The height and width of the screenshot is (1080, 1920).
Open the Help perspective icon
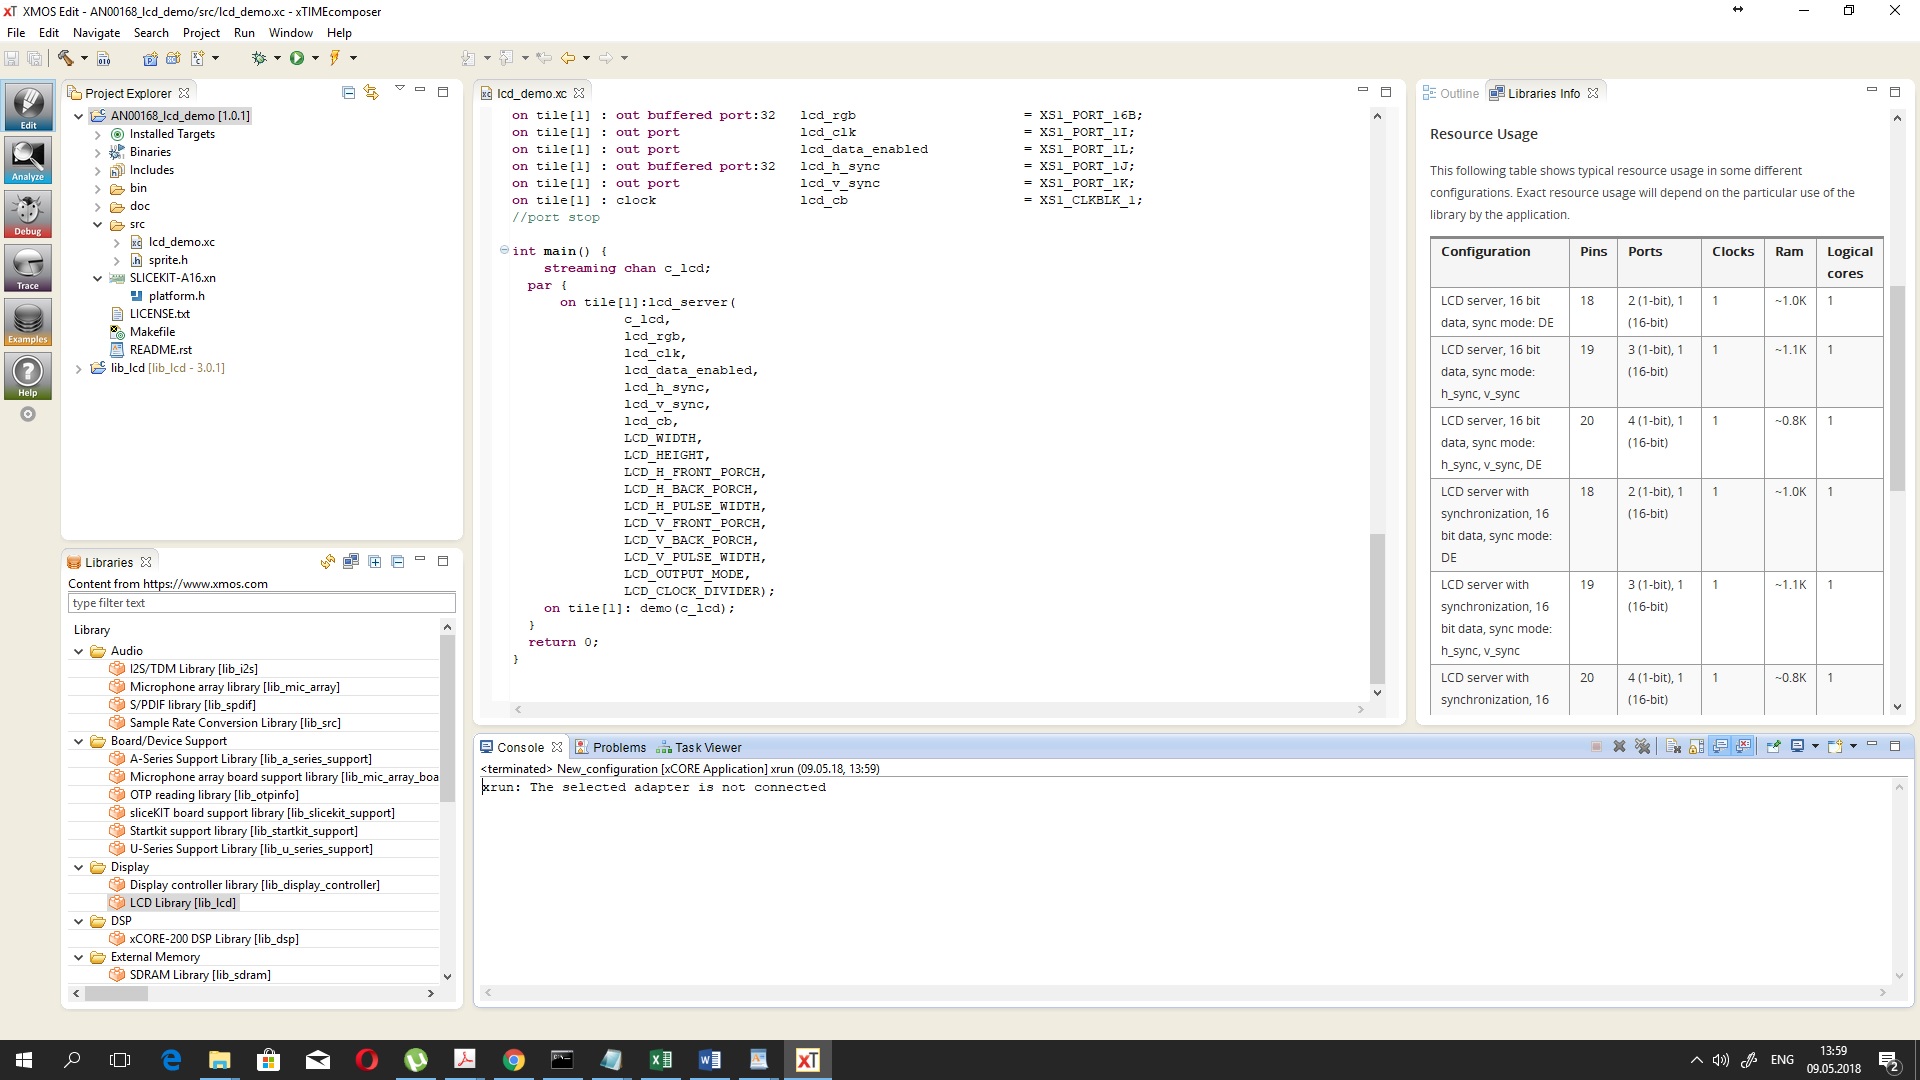(x=28, y=376)
